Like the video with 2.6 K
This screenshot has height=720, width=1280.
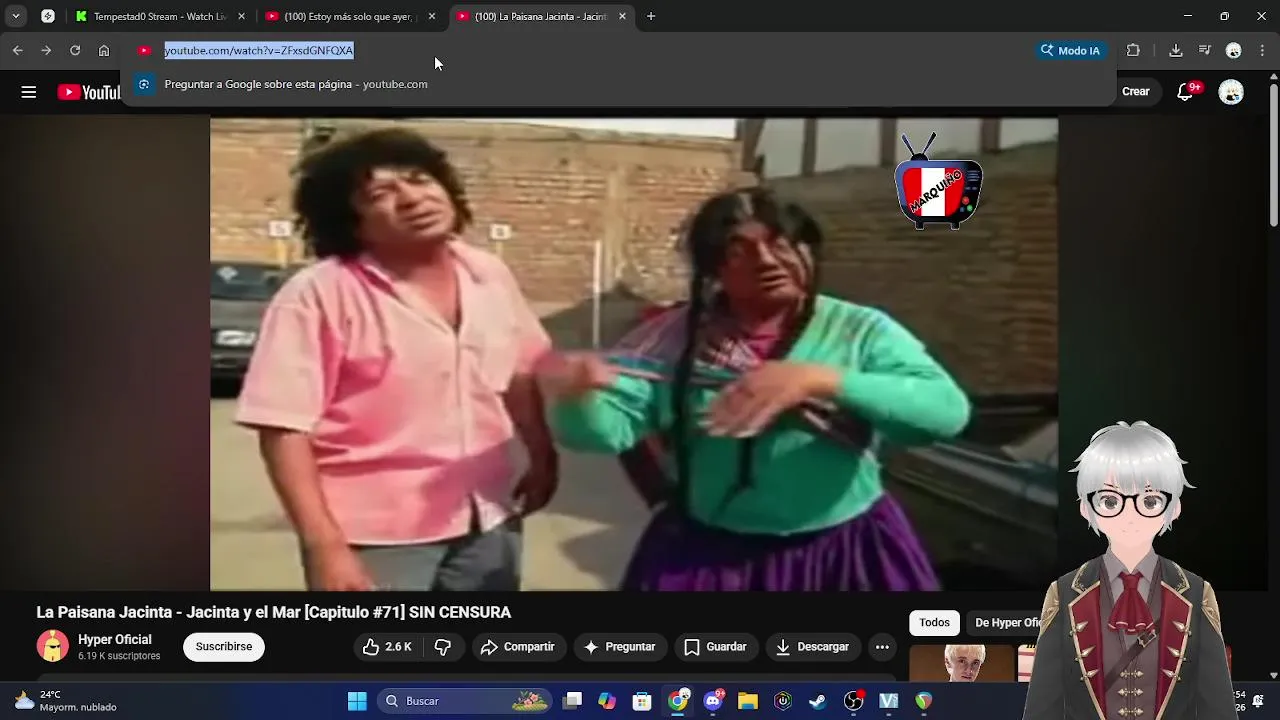point(388,647)
